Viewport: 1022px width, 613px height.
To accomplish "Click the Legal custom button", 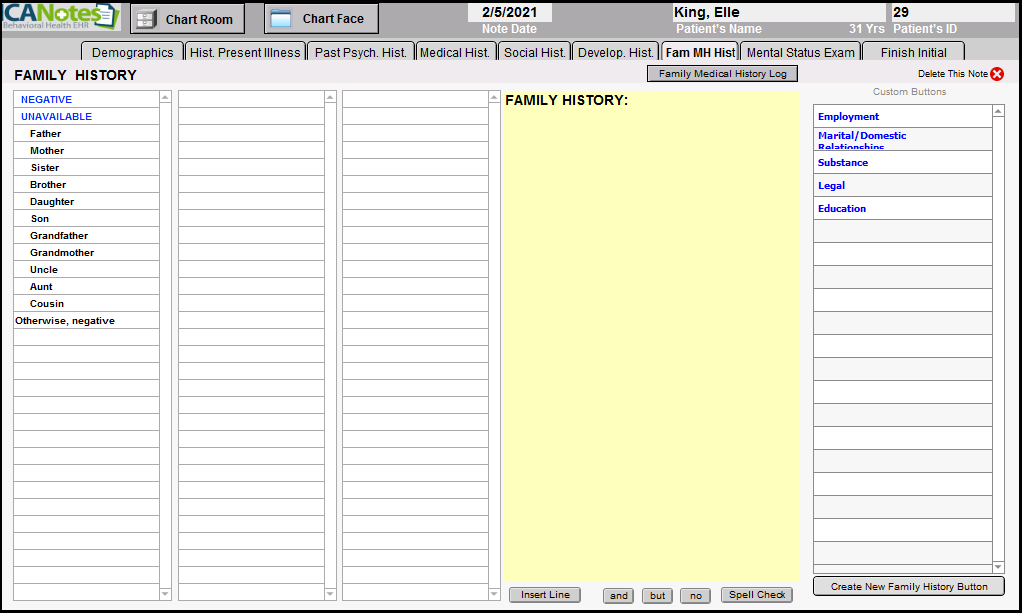I will click(903, 185).
